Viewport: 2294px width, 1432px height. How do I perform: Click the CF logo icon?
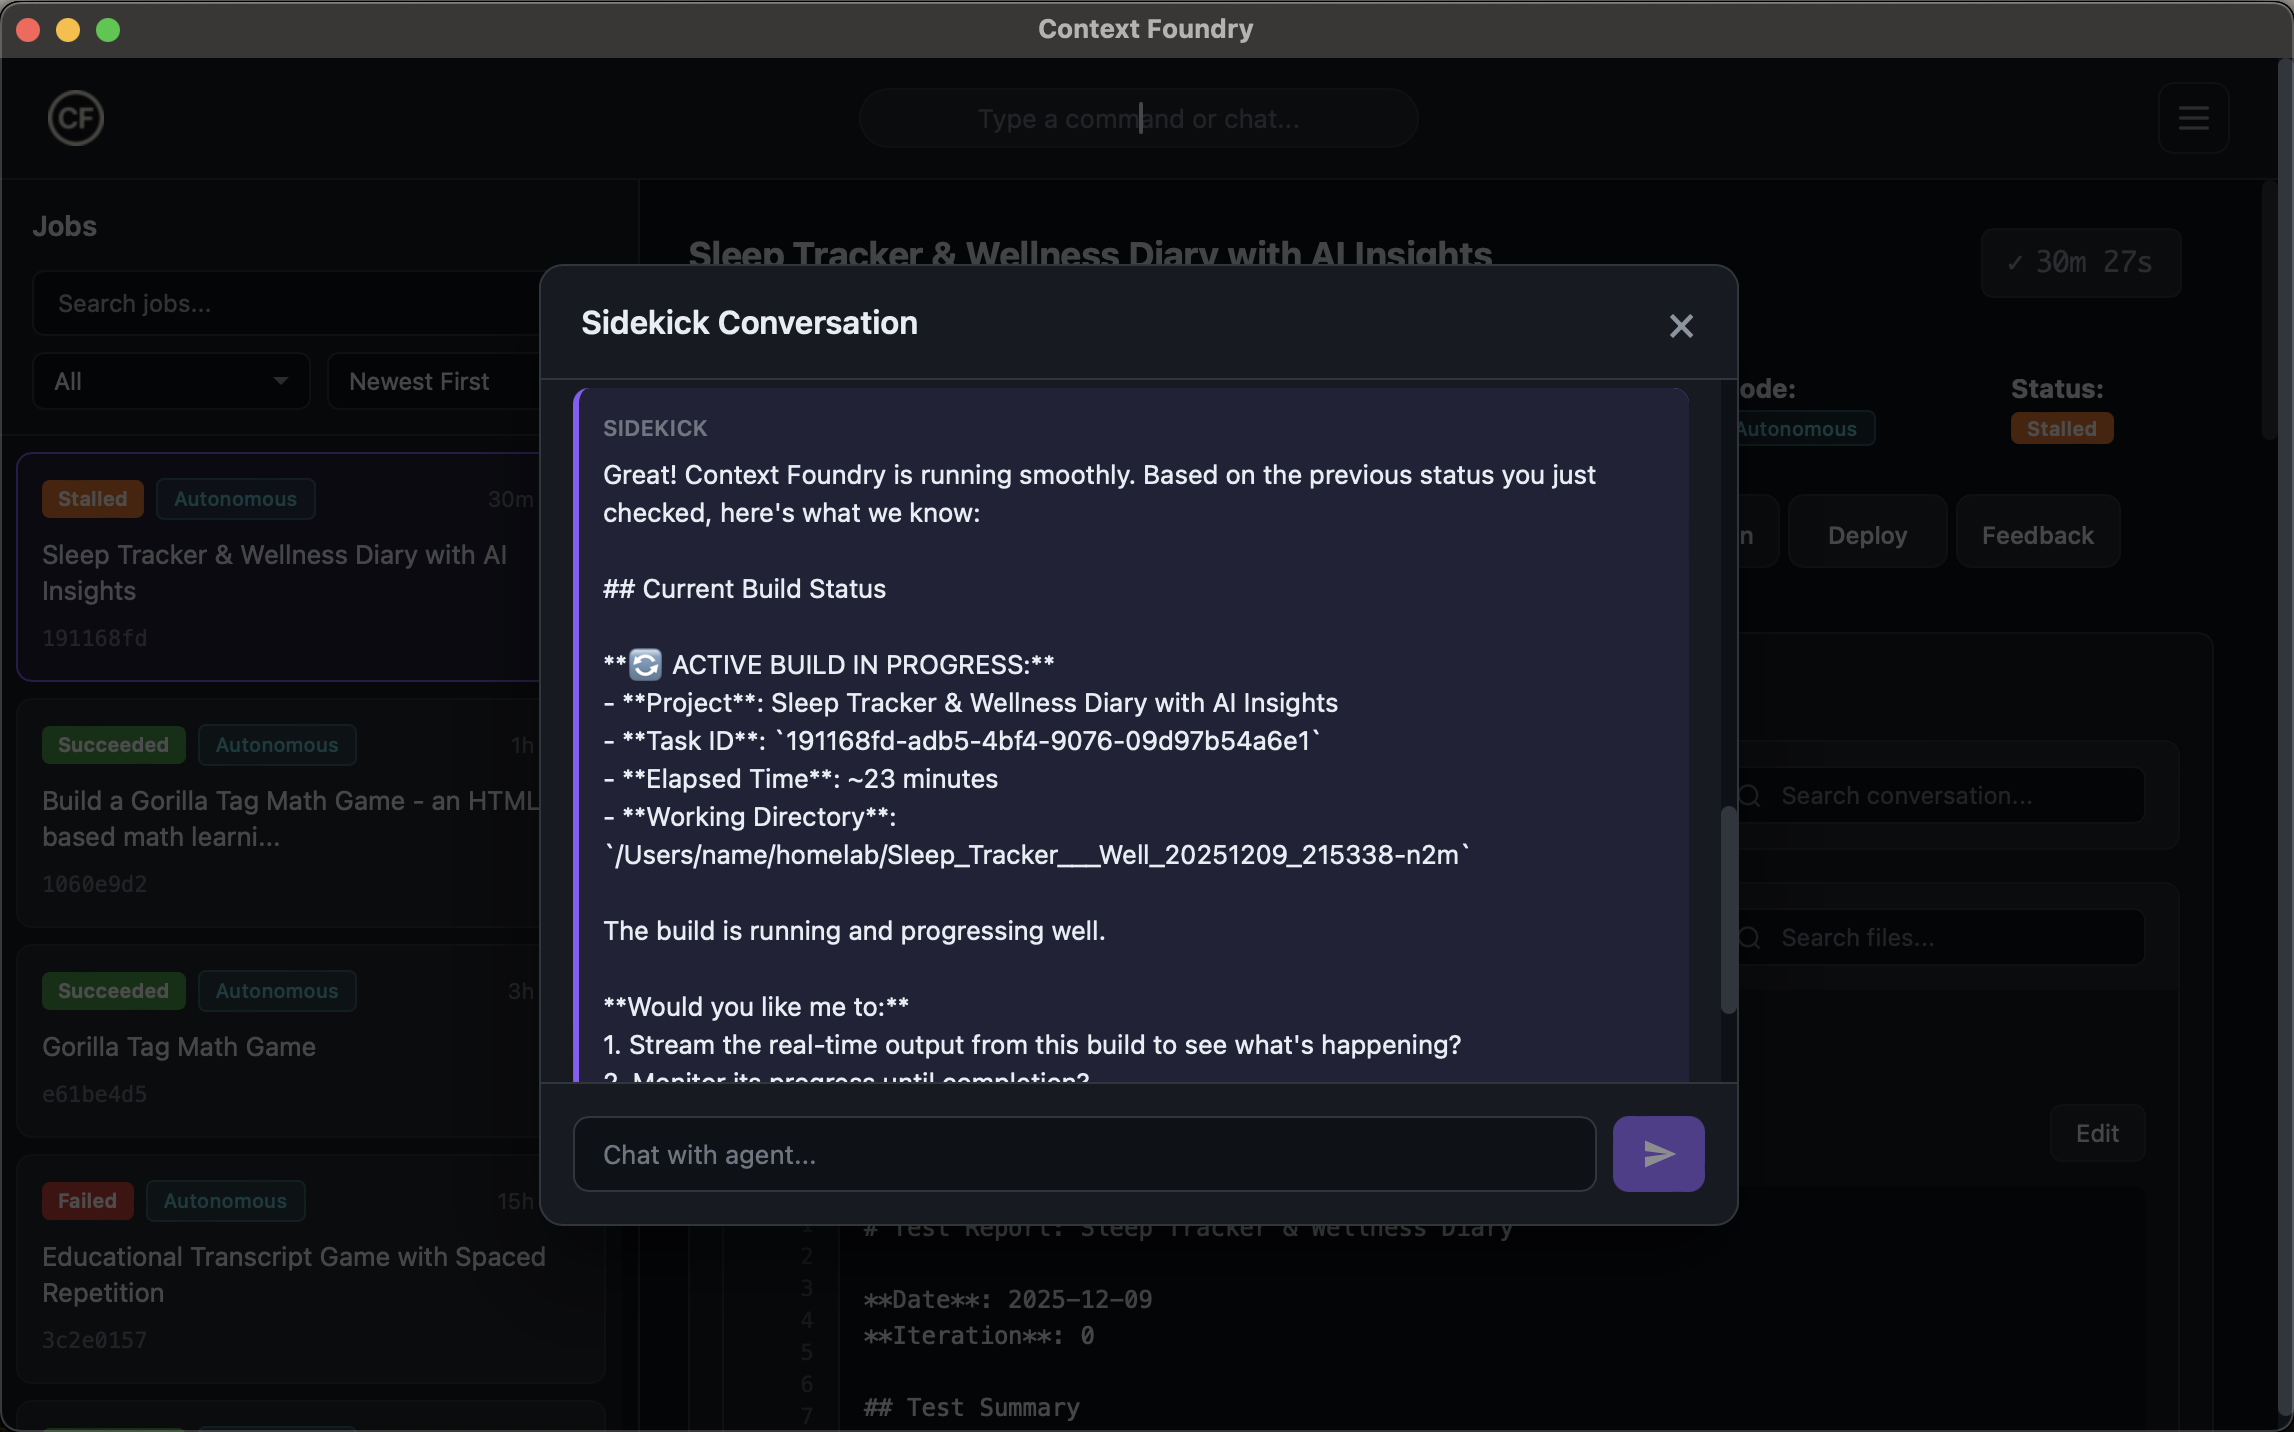(75, 118)
